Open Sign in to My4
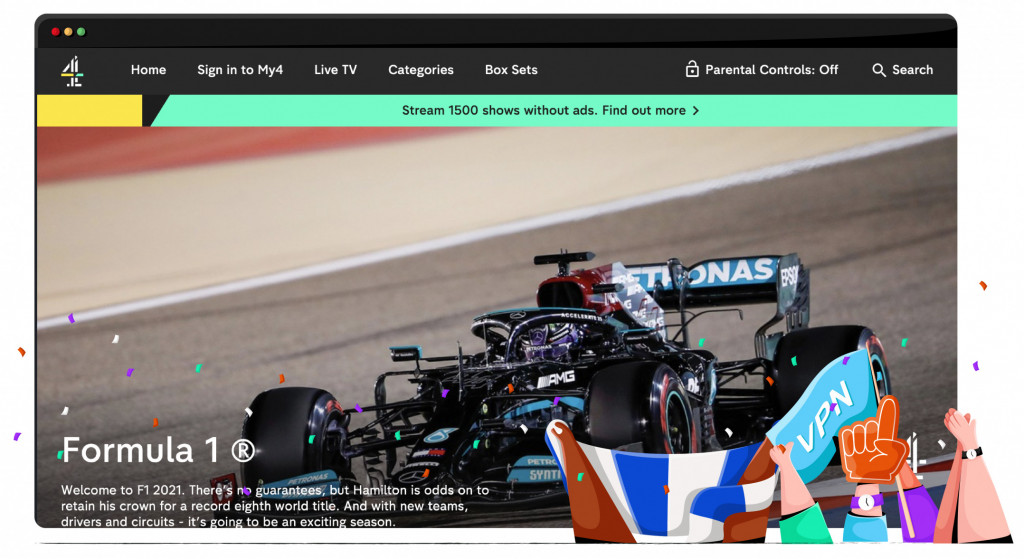The image size is (1024, 559). [x=240, y=70]
